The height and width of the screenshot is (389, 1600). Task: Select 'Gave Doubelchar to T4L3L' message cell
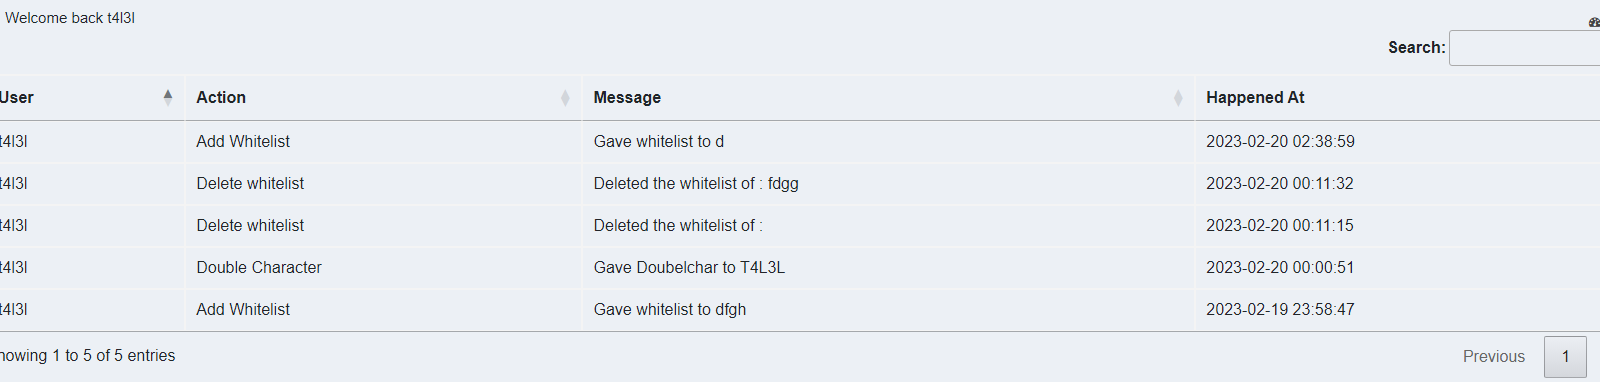tap(689, 267)
